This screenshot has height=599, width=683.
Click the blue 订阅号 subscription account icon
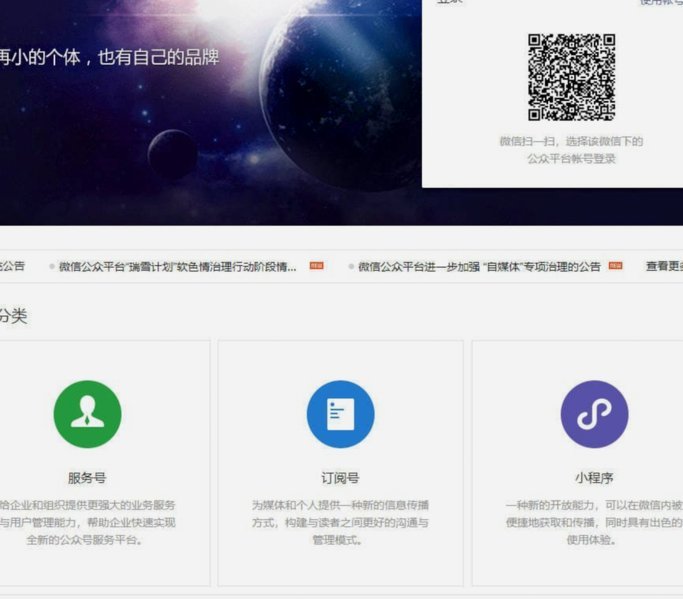click(340, 414)
